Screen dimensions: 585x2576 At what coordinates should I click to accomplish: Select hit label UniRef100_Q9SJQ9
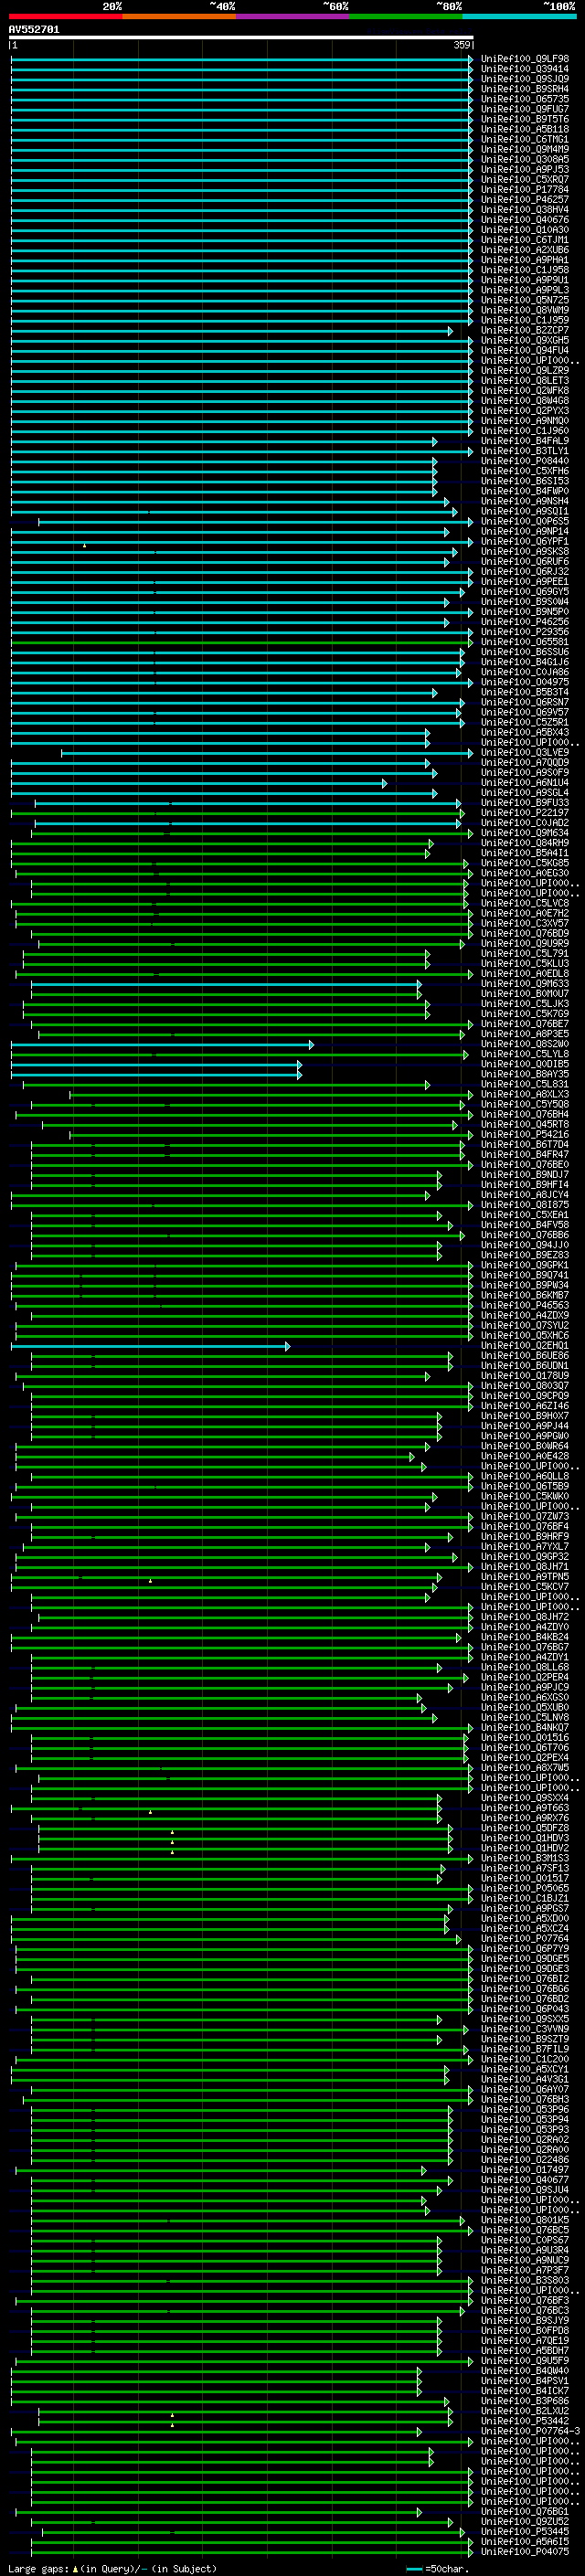(525, 80)
